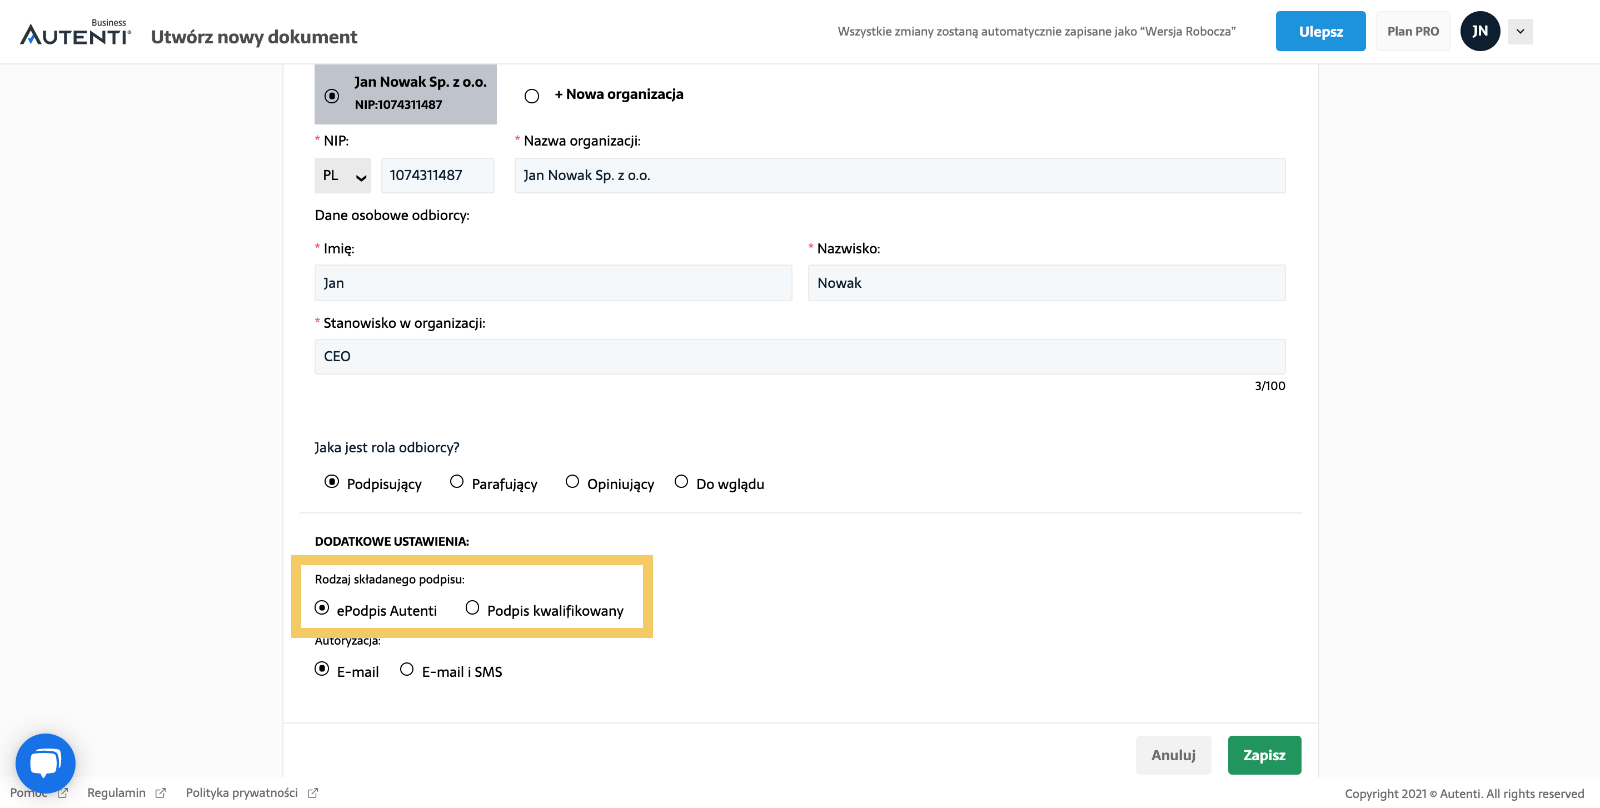1600x808 pixels.
Task: Click the Jaka jest rola odbiorcy? label
Action: (x=387, y=448)
